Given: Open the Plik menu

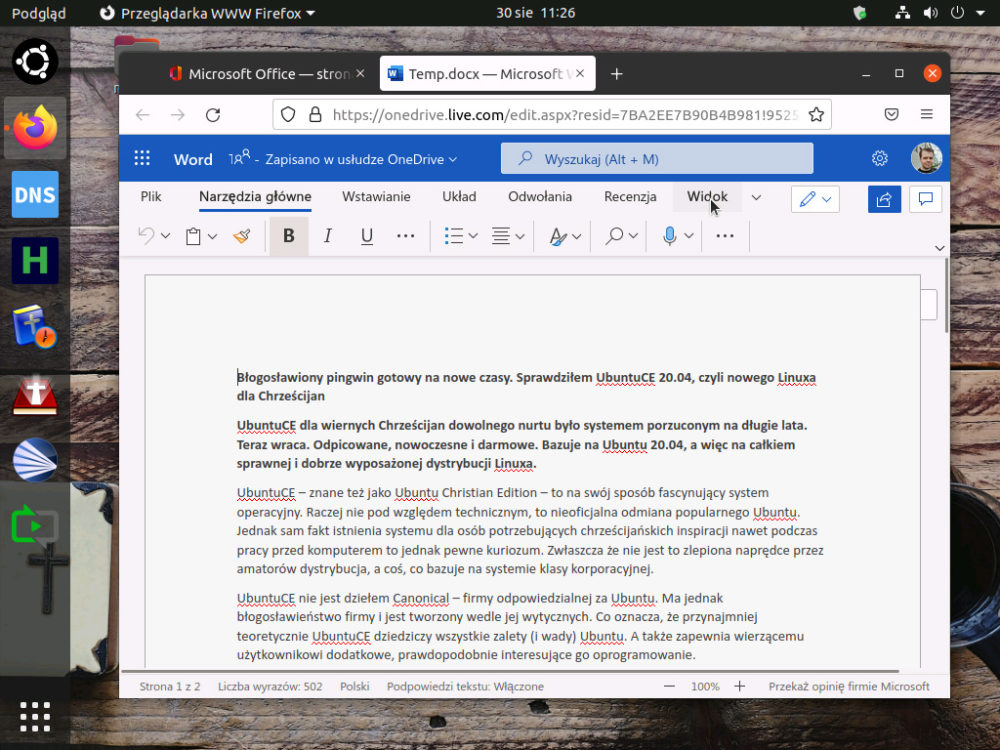Looking at the screenshot, I should point(151,196).
